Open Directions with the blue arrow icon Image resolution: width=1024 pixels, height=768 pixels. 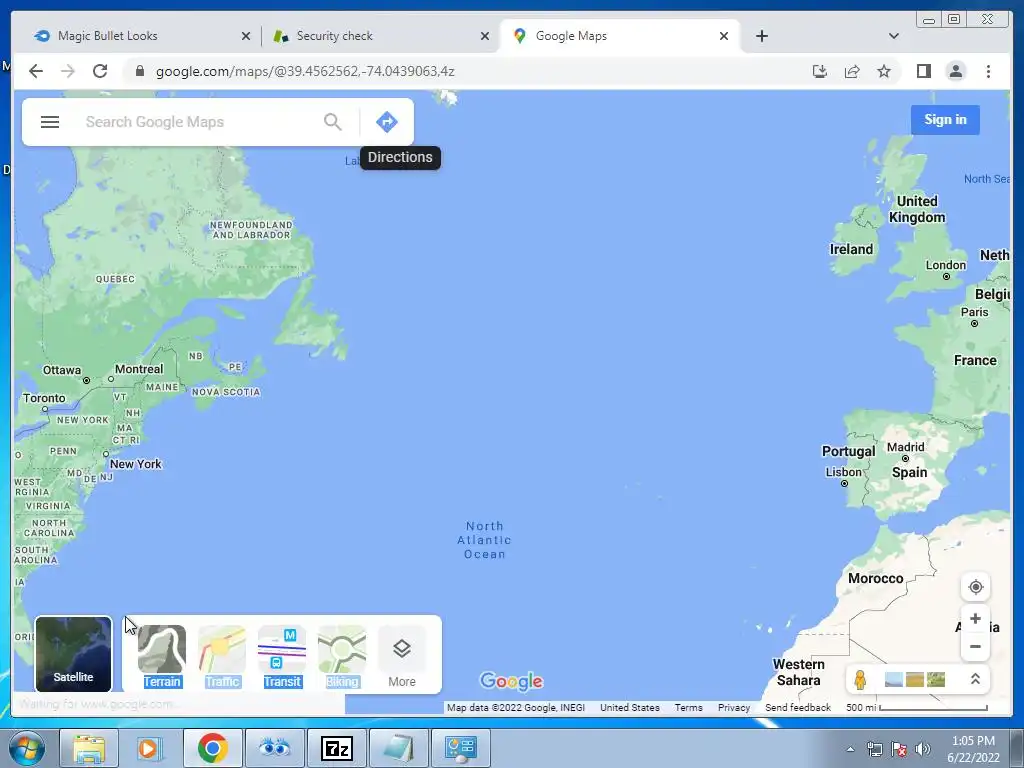pyautogui.click(x=387, y=122)
